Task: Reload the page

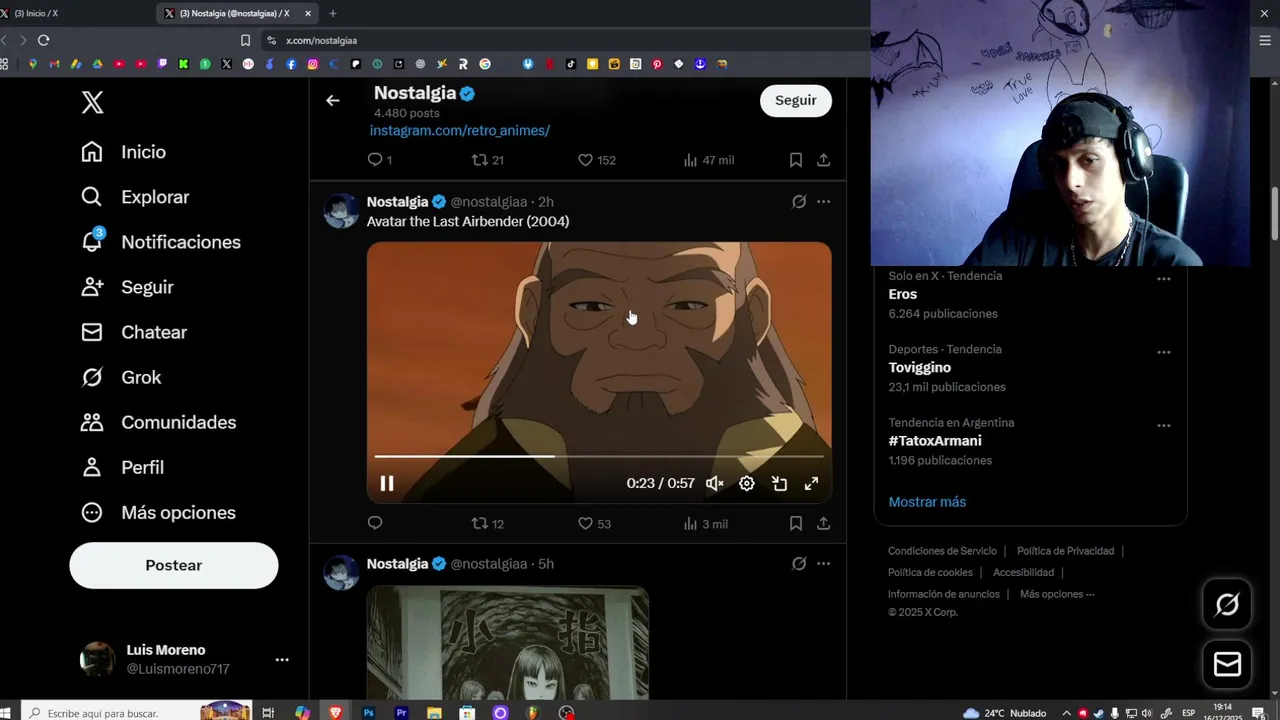Action: [43, 40]
